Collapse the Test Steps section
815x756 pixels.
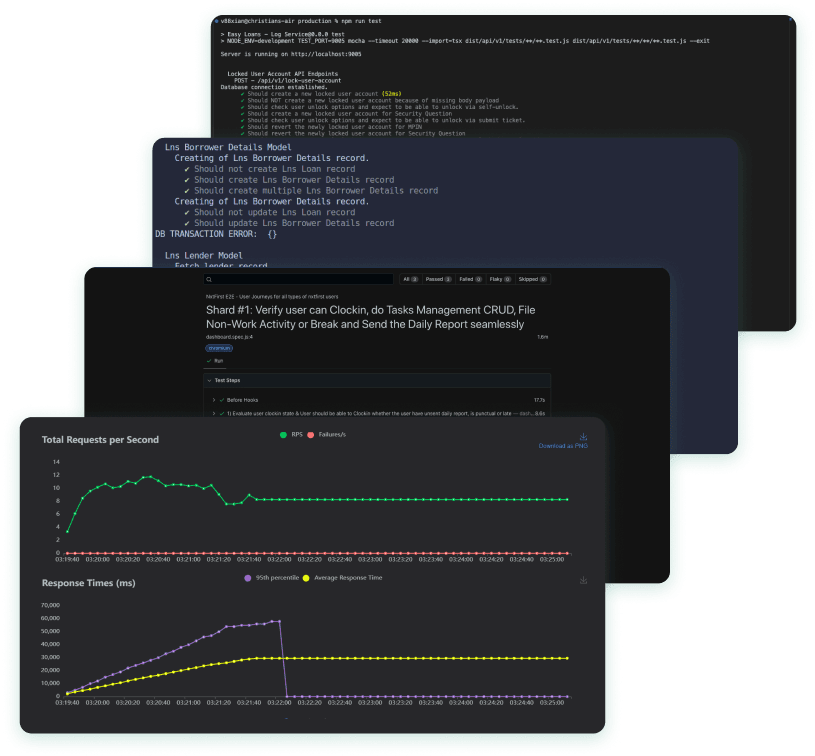click(x=377, y=381)
